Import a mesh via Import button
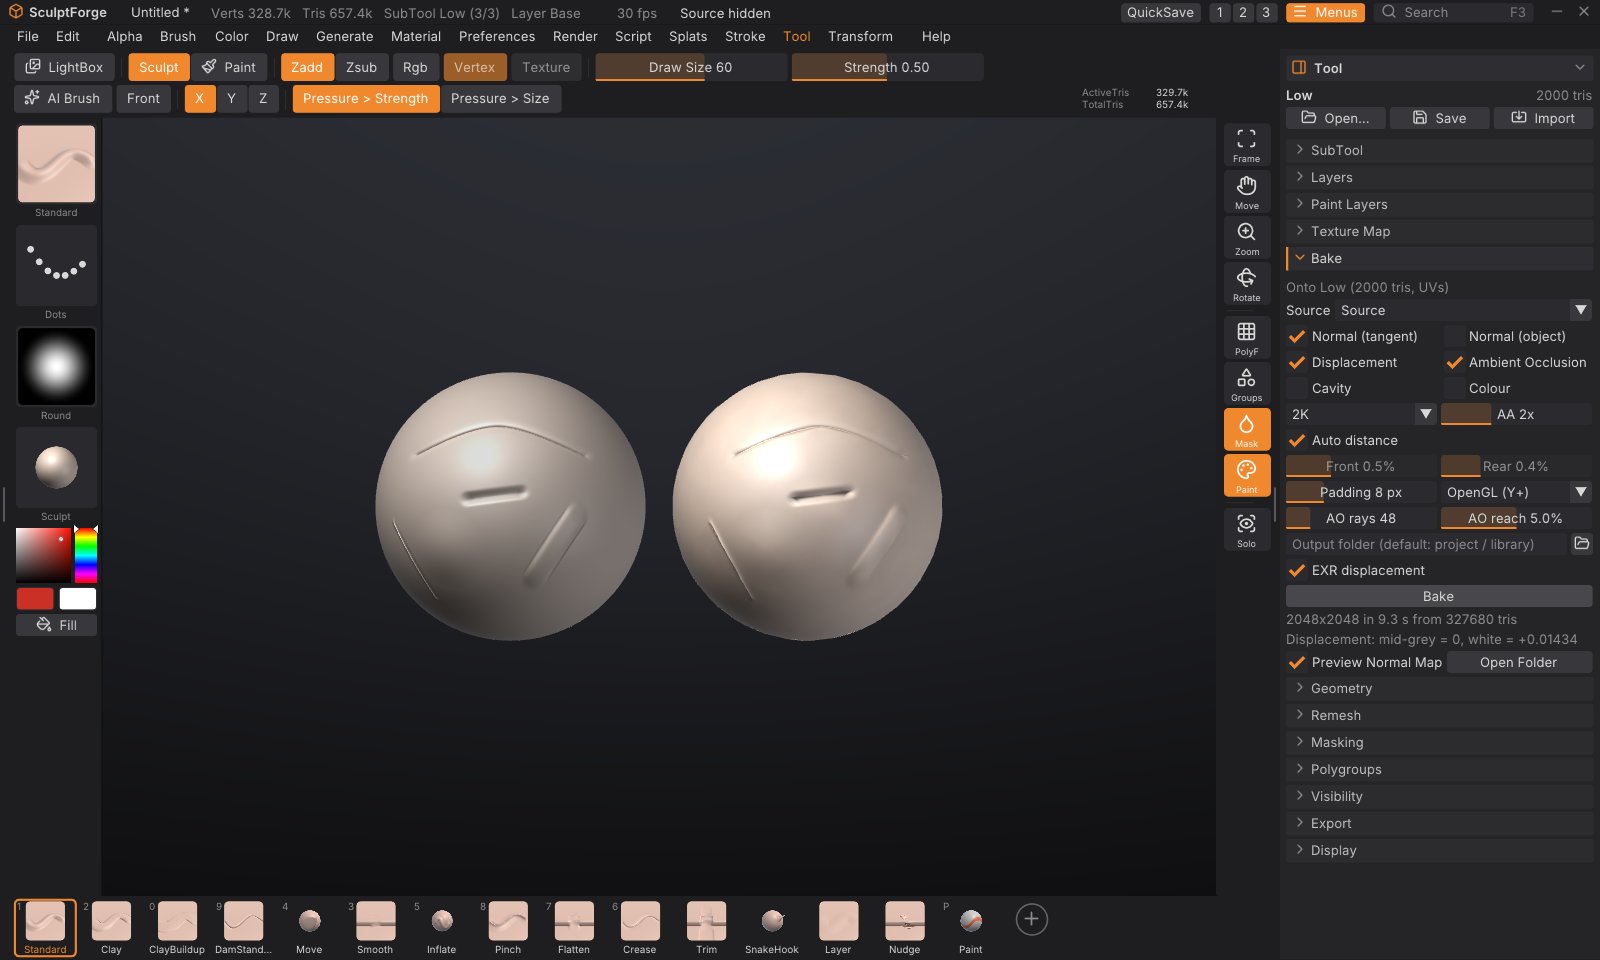This screenshot has height=960, width=1600. click(x=1543, y=118)
